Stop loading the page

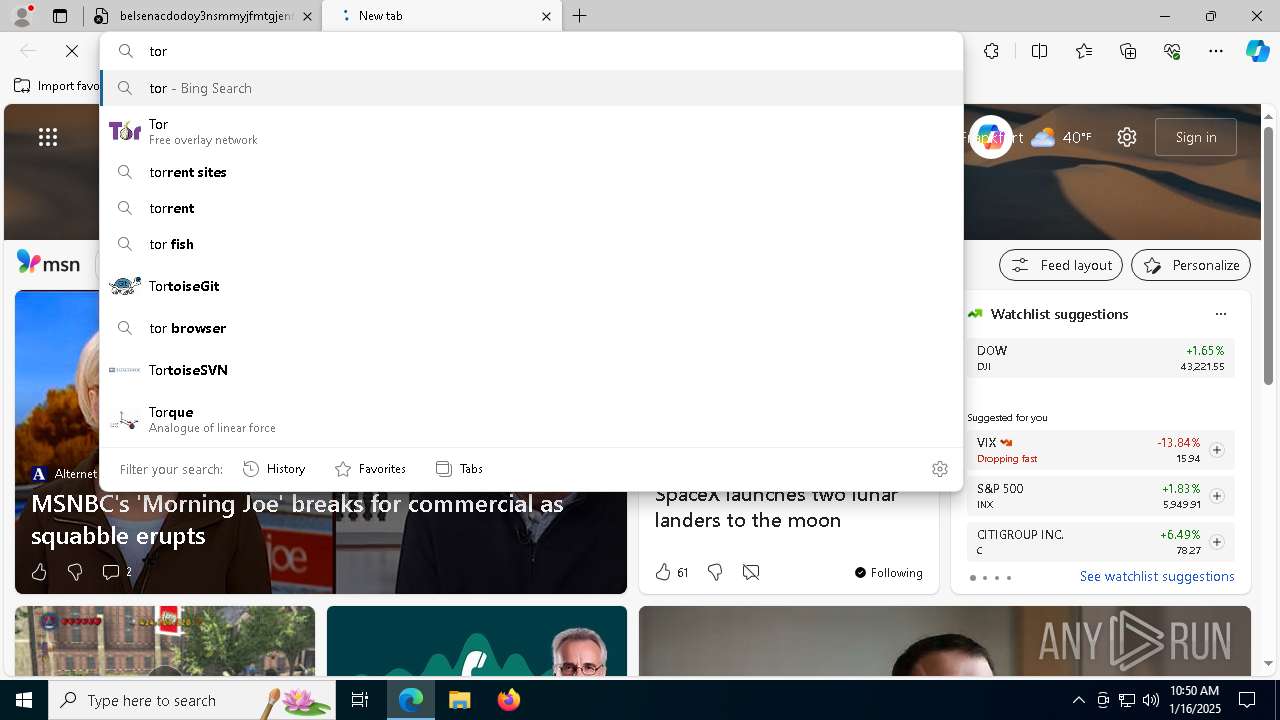pos(72,51)
